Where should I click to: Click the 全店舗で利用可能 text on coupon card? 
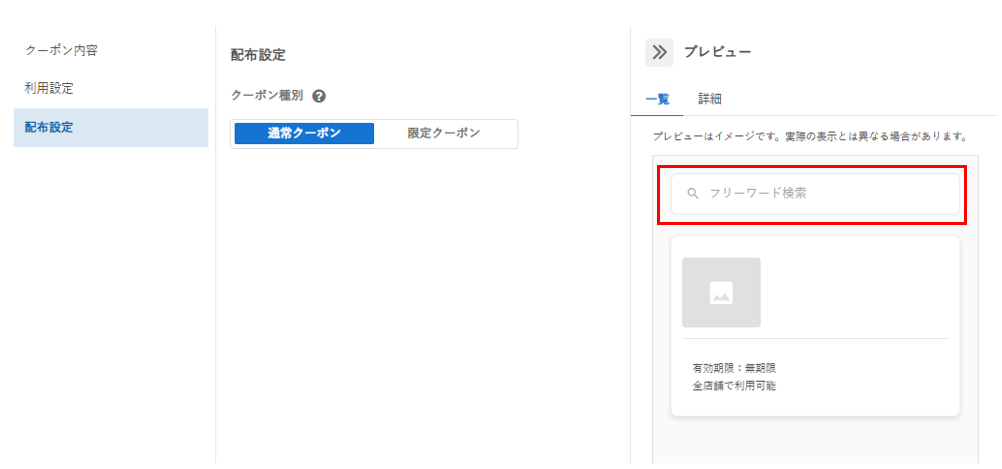coord(734,386)
